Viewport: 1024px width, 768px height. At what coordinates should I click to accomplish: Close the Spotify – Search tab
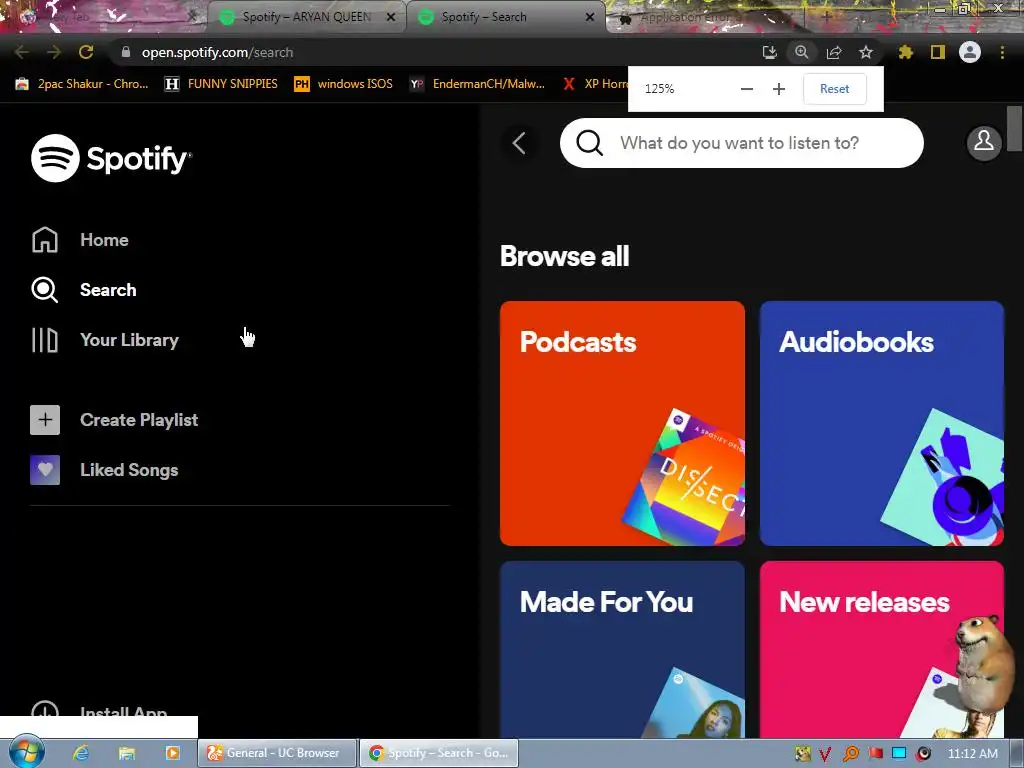(590, 18)
